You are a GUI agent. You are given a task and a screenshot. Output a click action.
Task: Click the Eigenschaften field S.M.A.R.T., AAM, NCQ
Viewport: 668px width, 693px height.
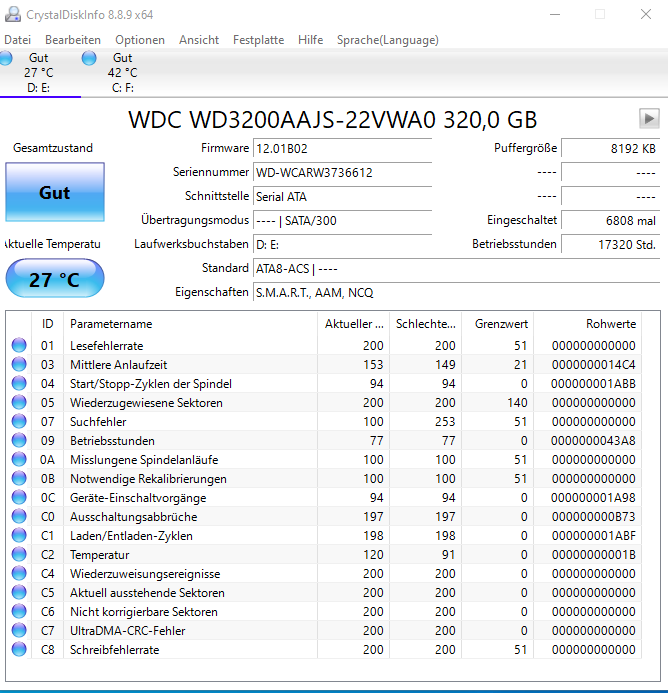457,293
